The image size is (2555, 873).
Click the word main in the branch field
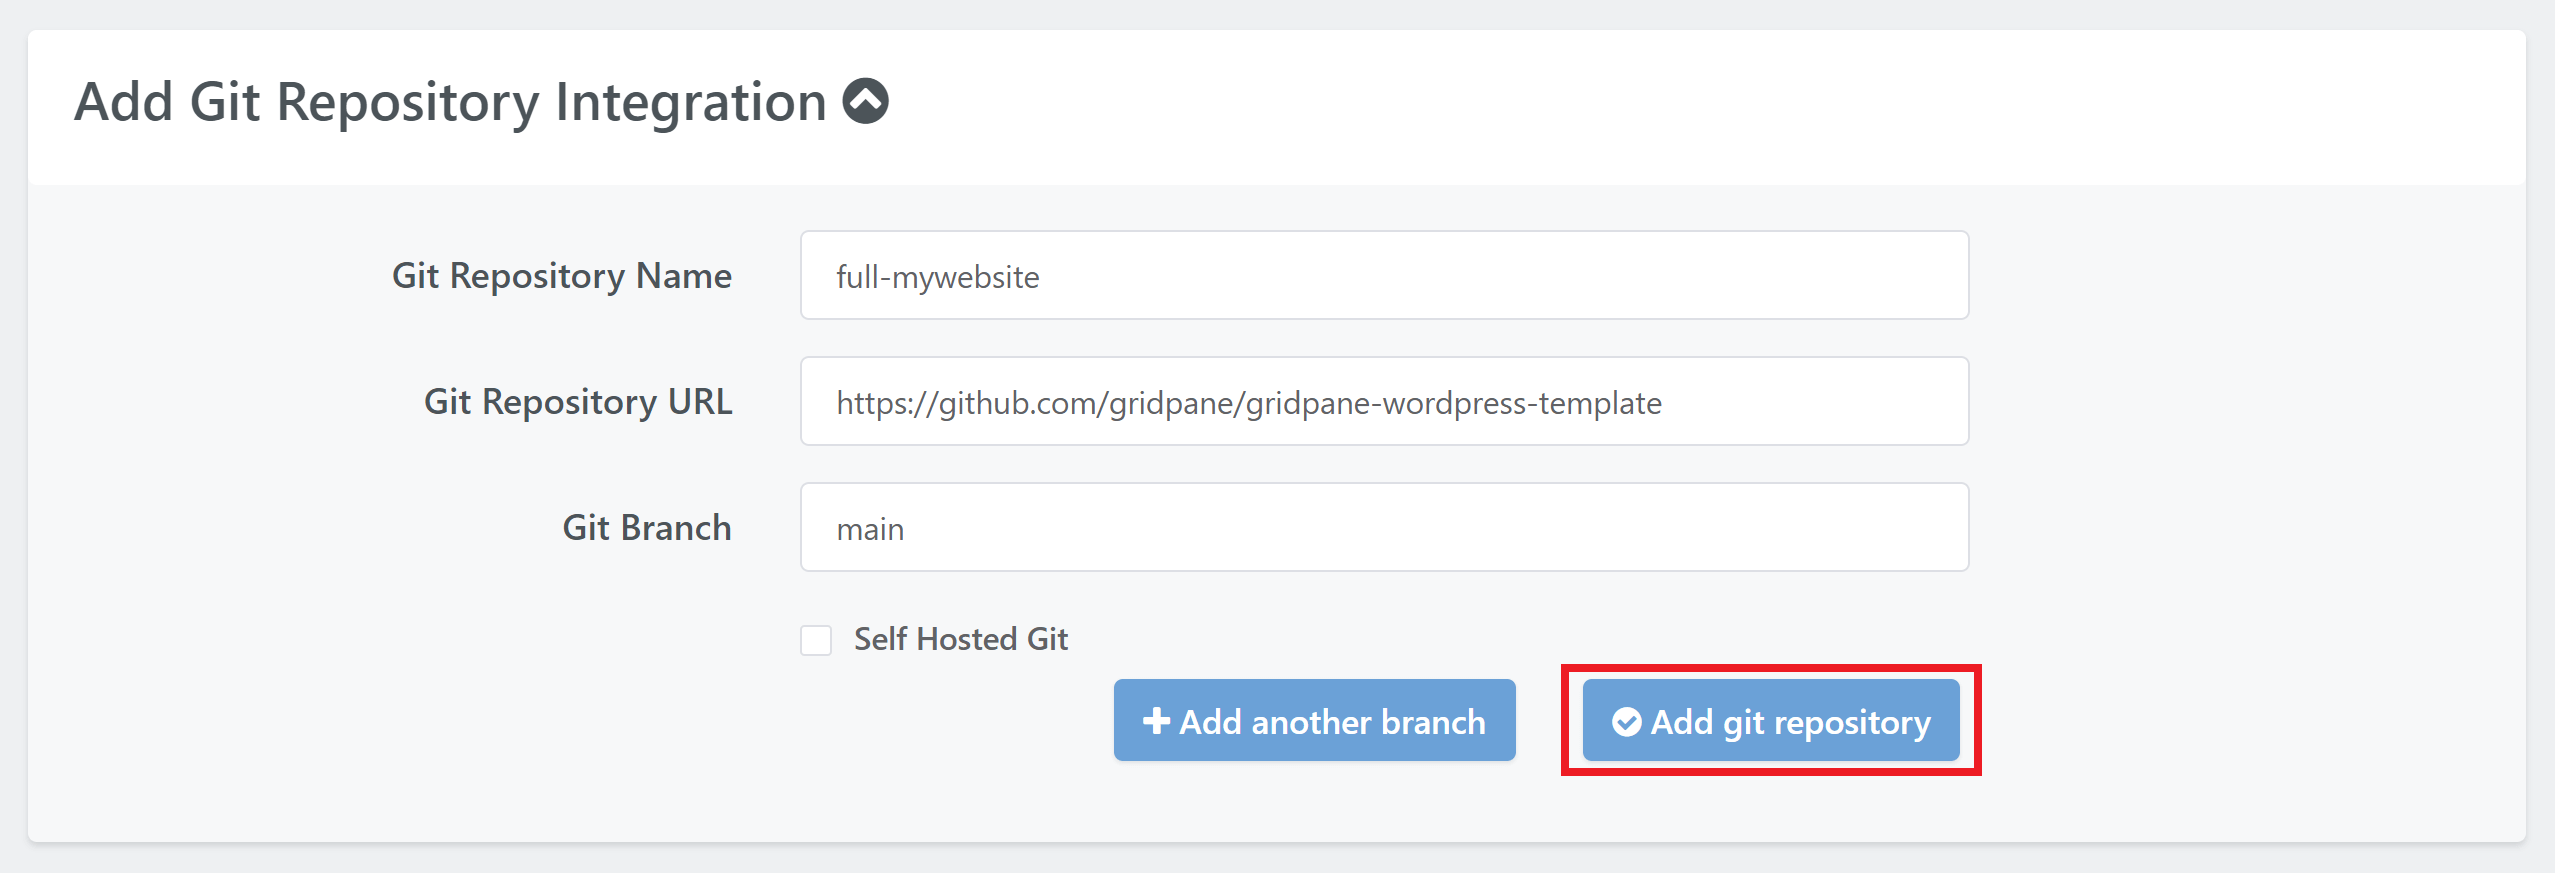870,529
